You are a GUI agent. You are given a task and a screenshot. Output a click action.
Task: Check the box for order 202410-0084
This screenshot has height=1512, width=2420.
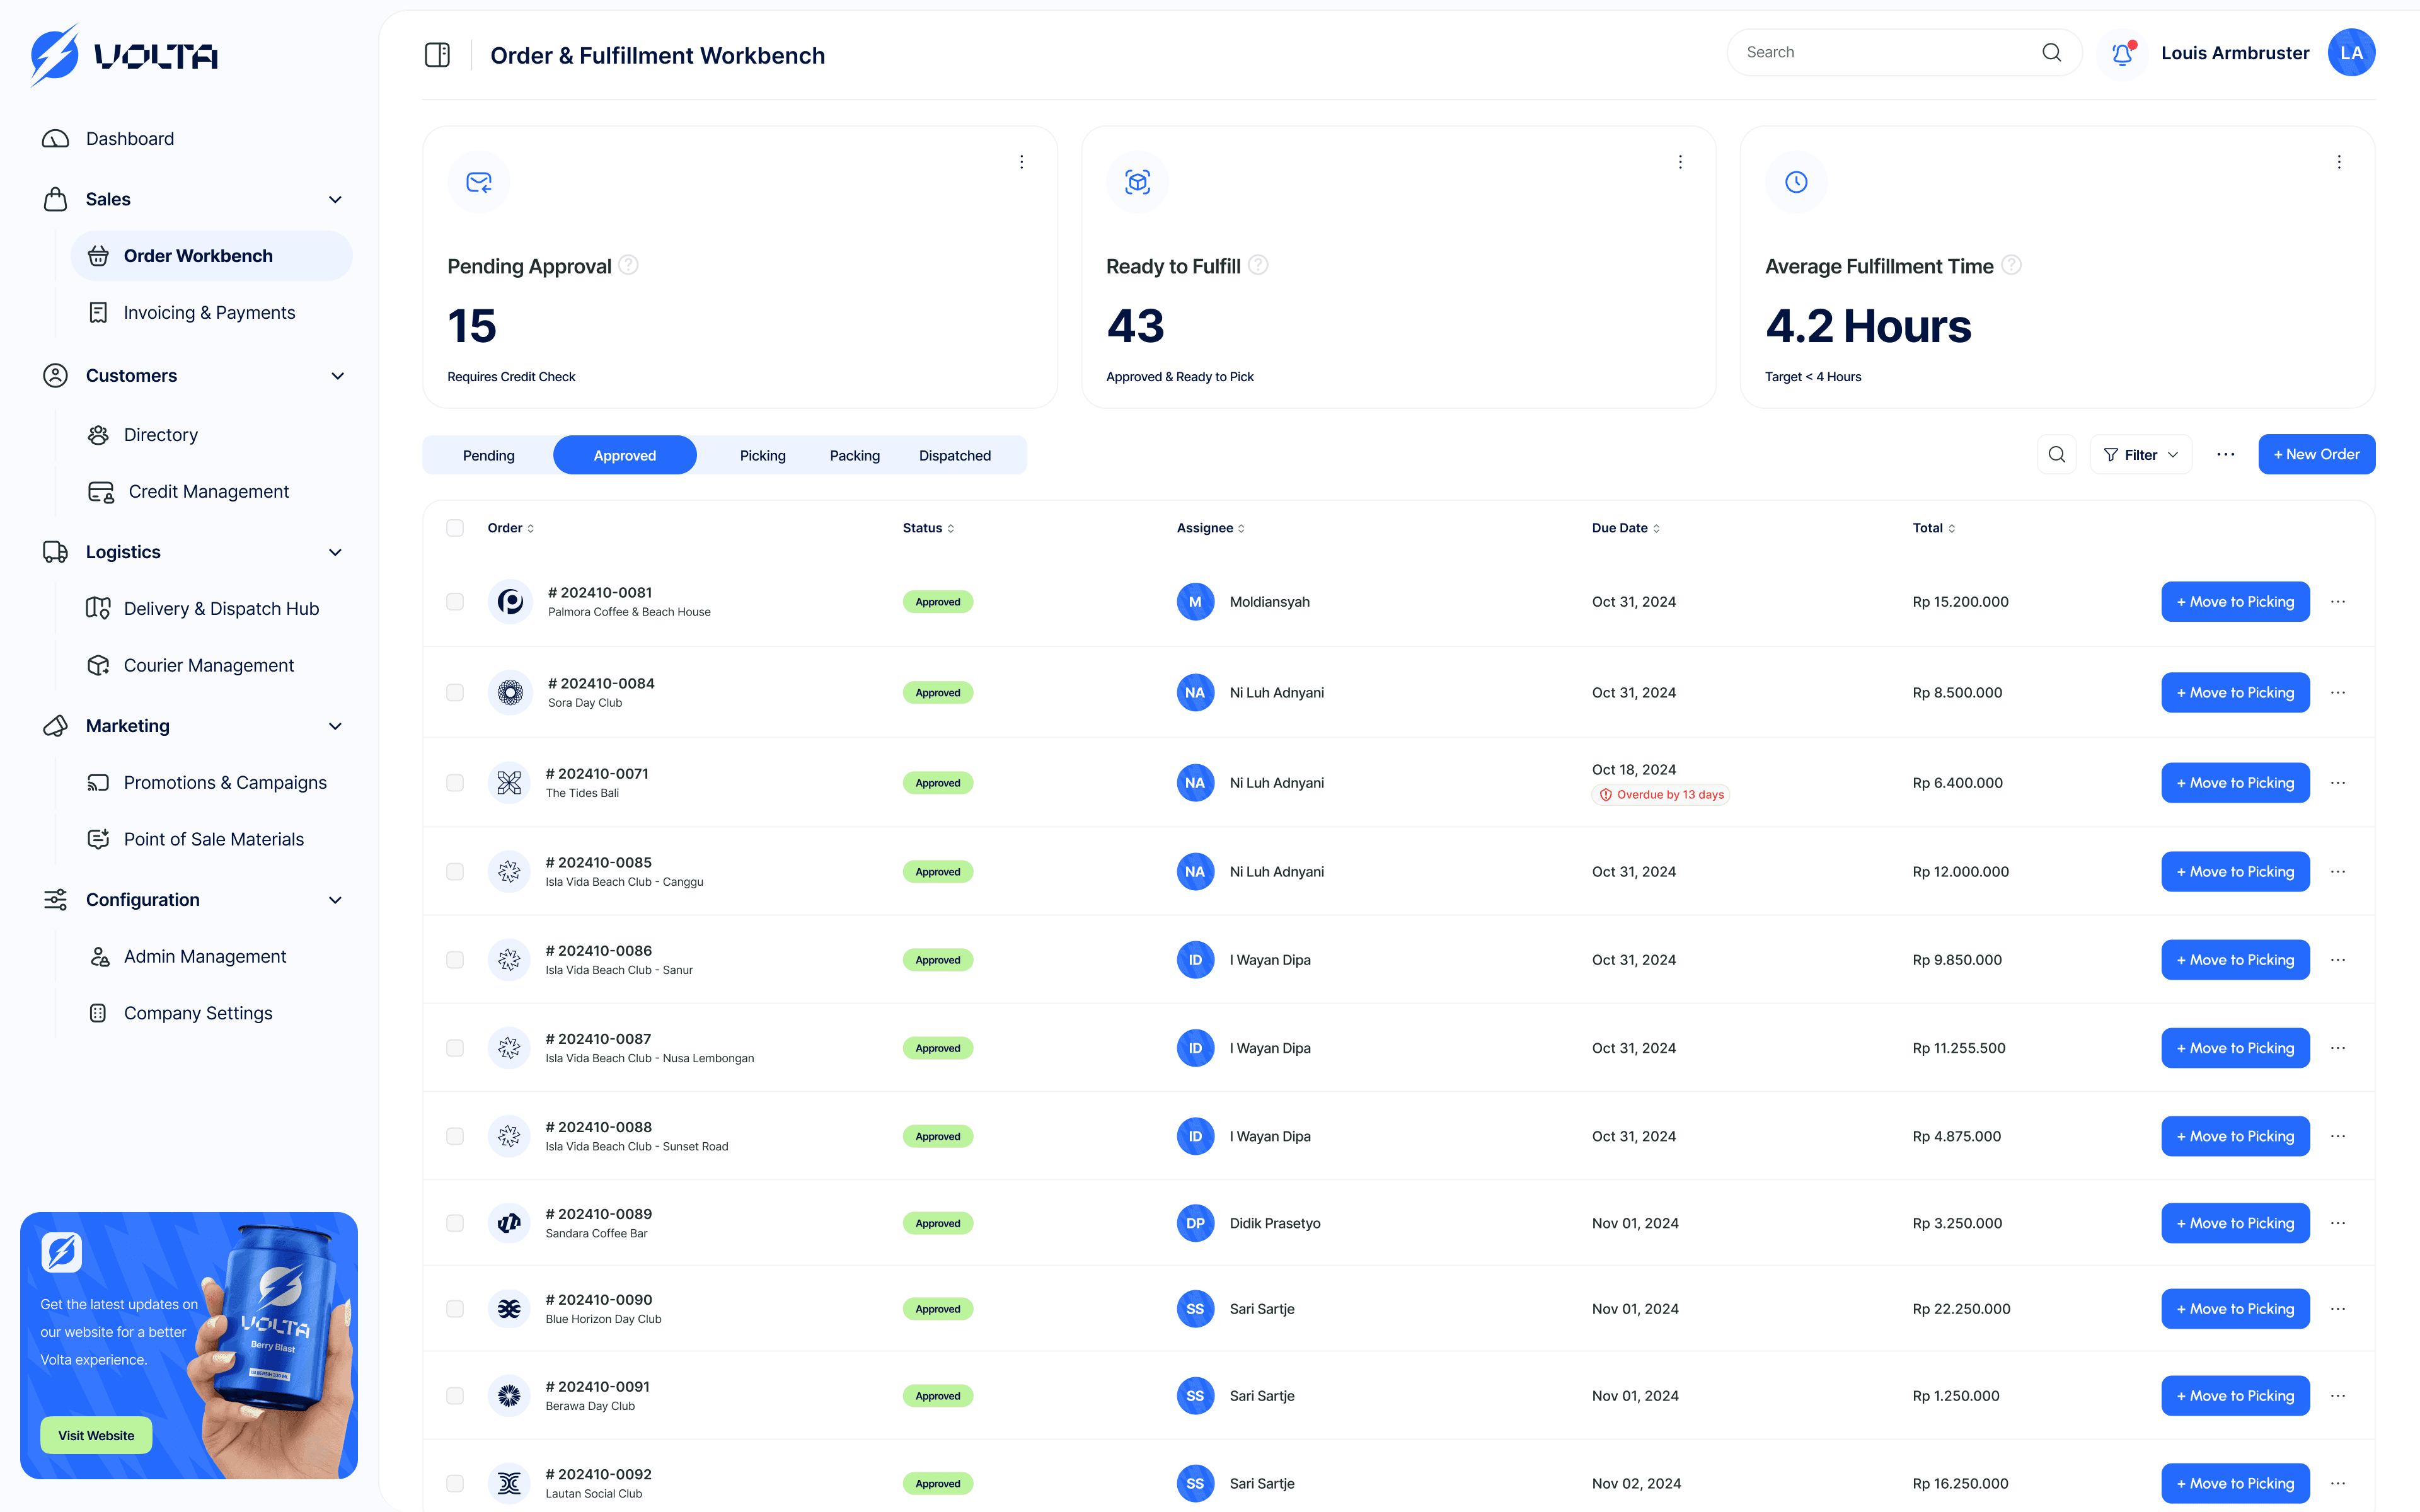pyautogui.click(x=455, y=693)
